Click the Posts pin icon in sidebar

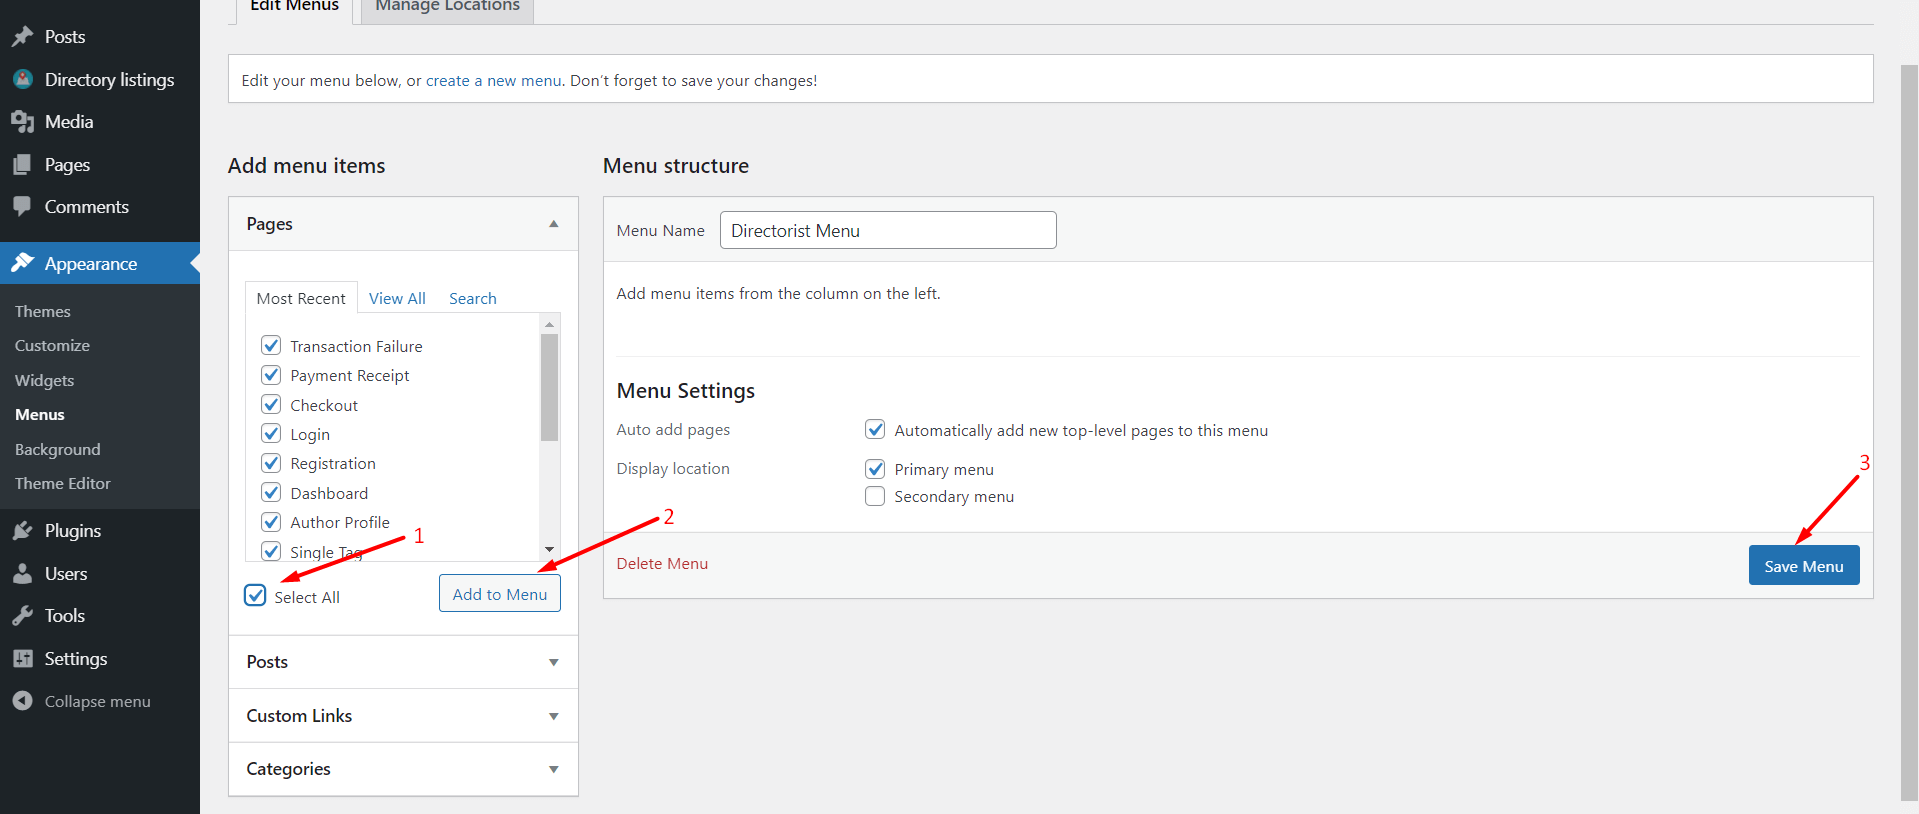tap(22, 37)
